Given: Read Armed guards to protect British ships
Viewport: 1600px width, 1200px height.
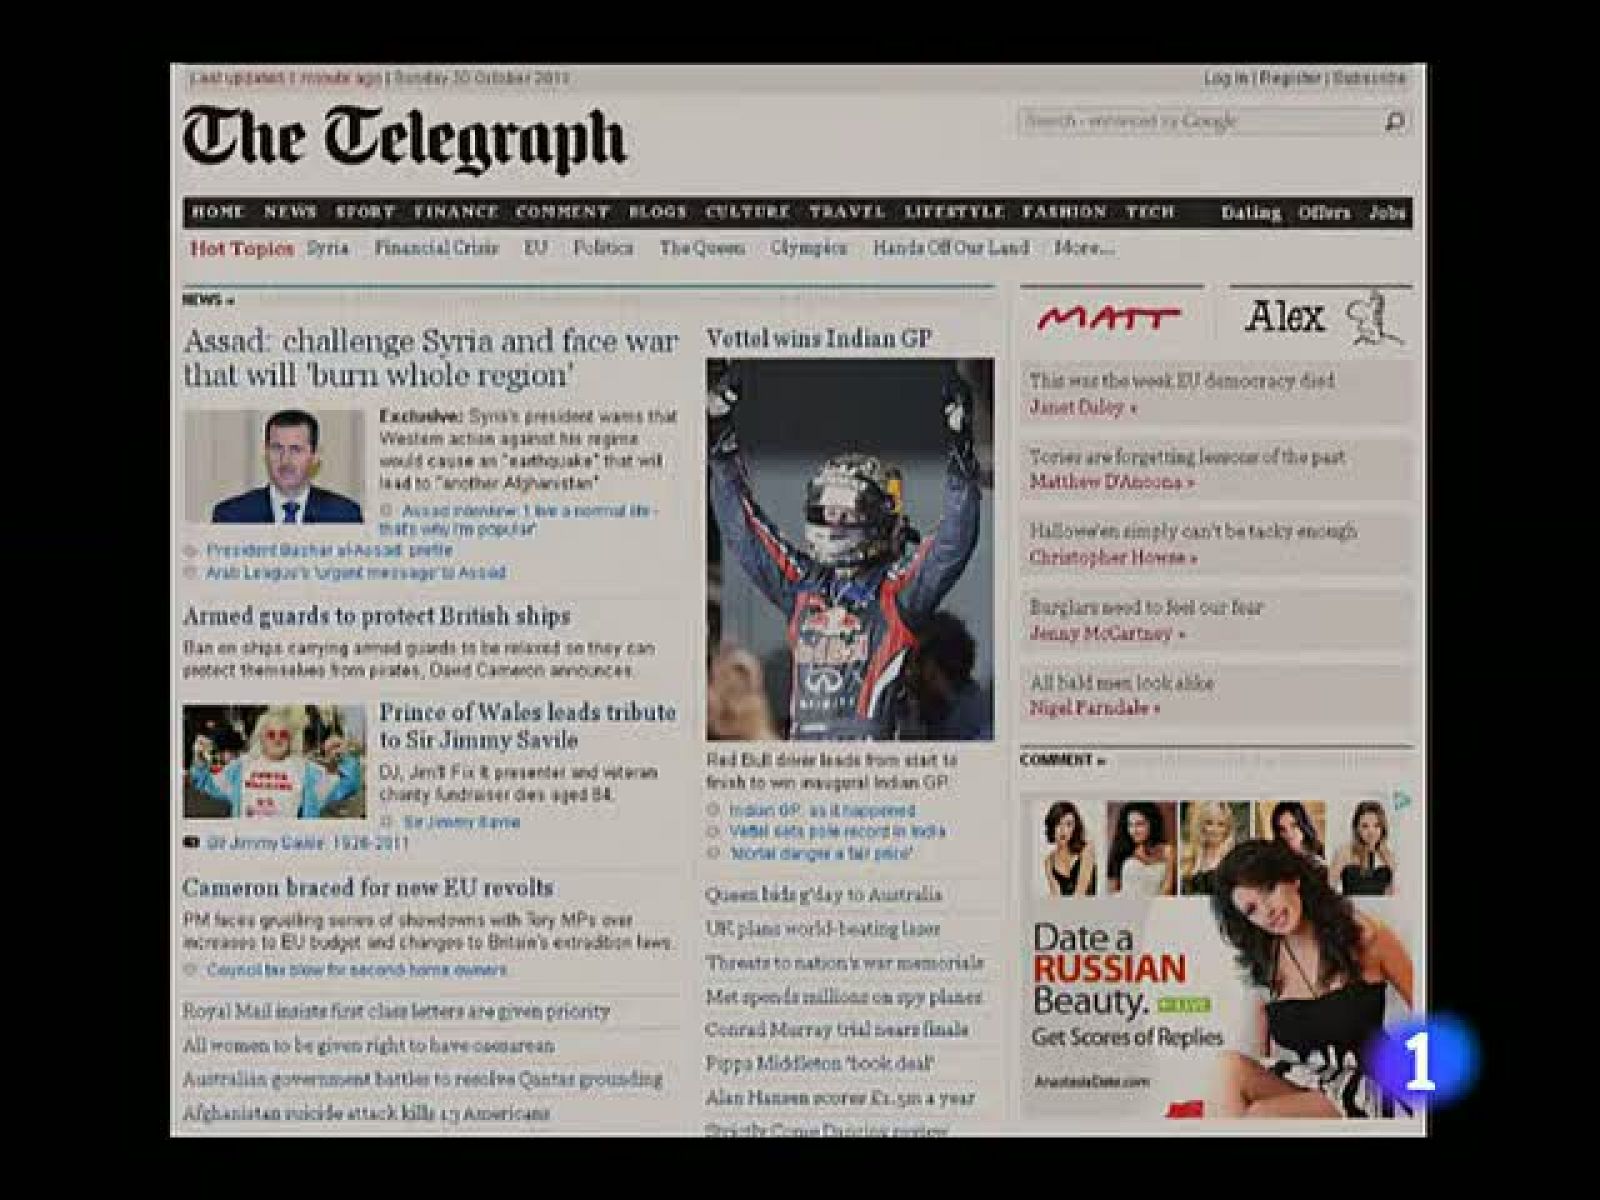Looking at the screenshot, I should [x=376, y=616].
